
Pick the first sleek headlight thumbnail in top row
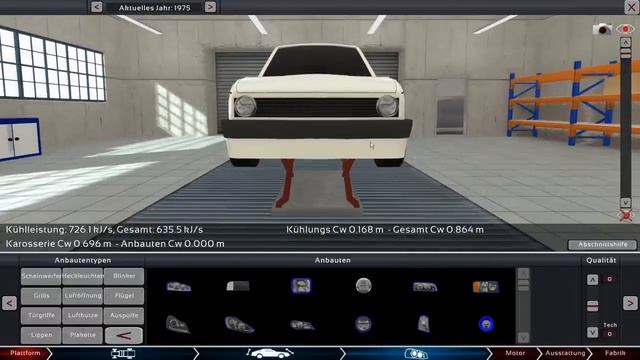pos(178,287)
